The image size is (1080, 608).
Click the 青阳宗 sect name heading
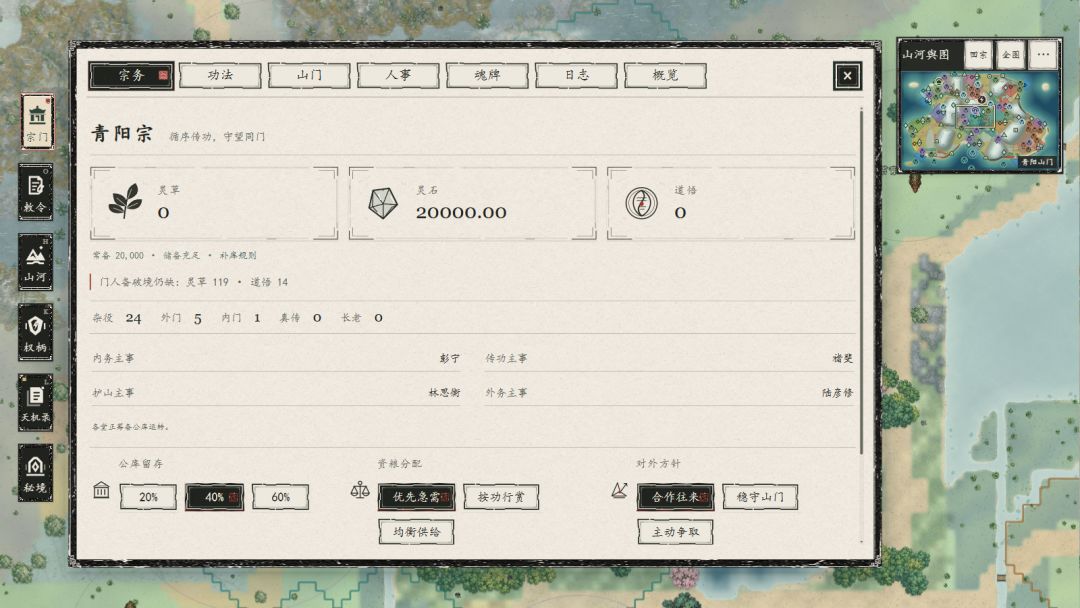(122, 134)
